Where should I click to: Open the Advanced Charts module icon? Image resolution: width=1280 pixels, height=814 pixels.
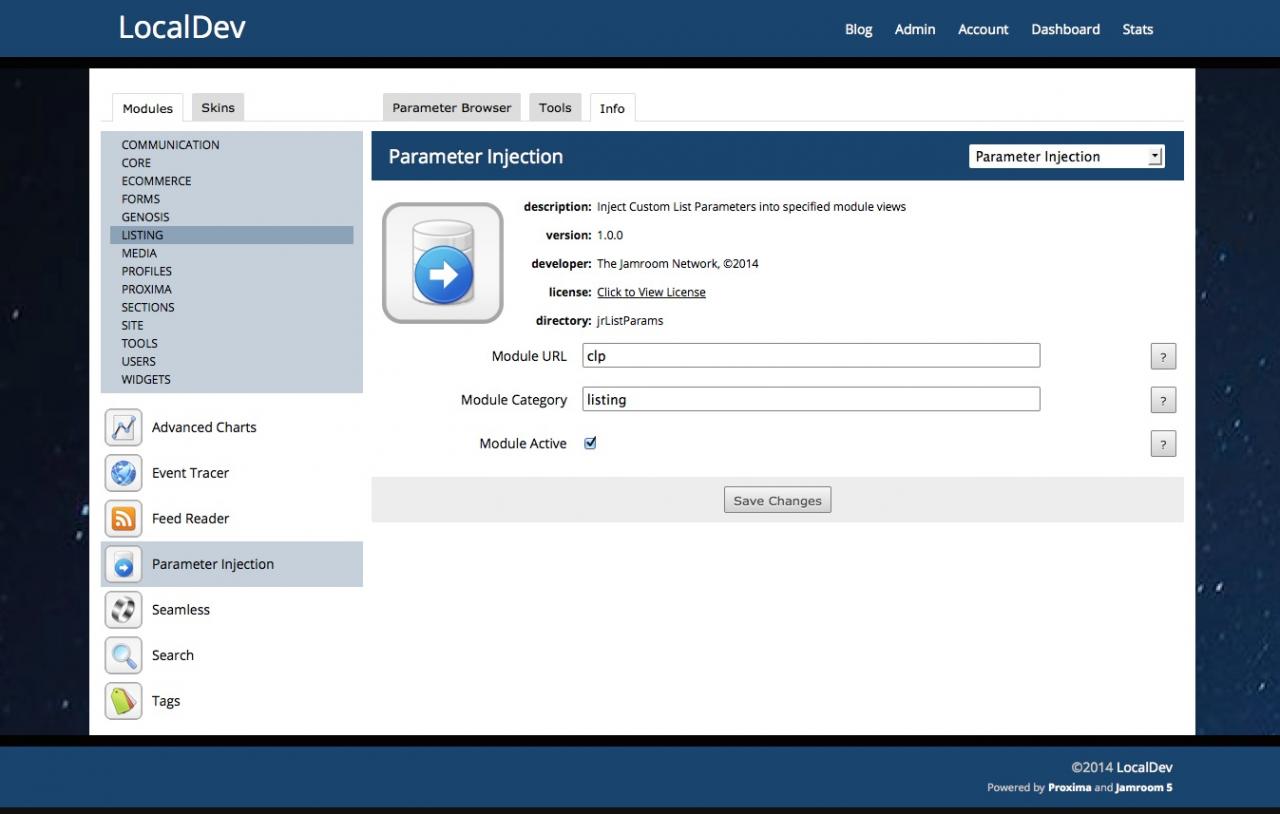click(x=123, y=428)
